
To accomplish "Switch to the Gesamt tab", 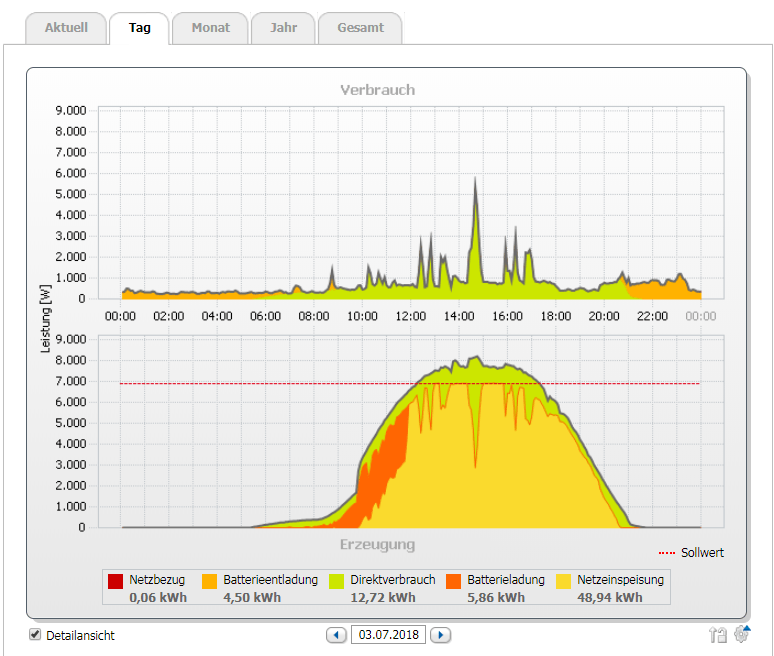I will coord(360,28).
